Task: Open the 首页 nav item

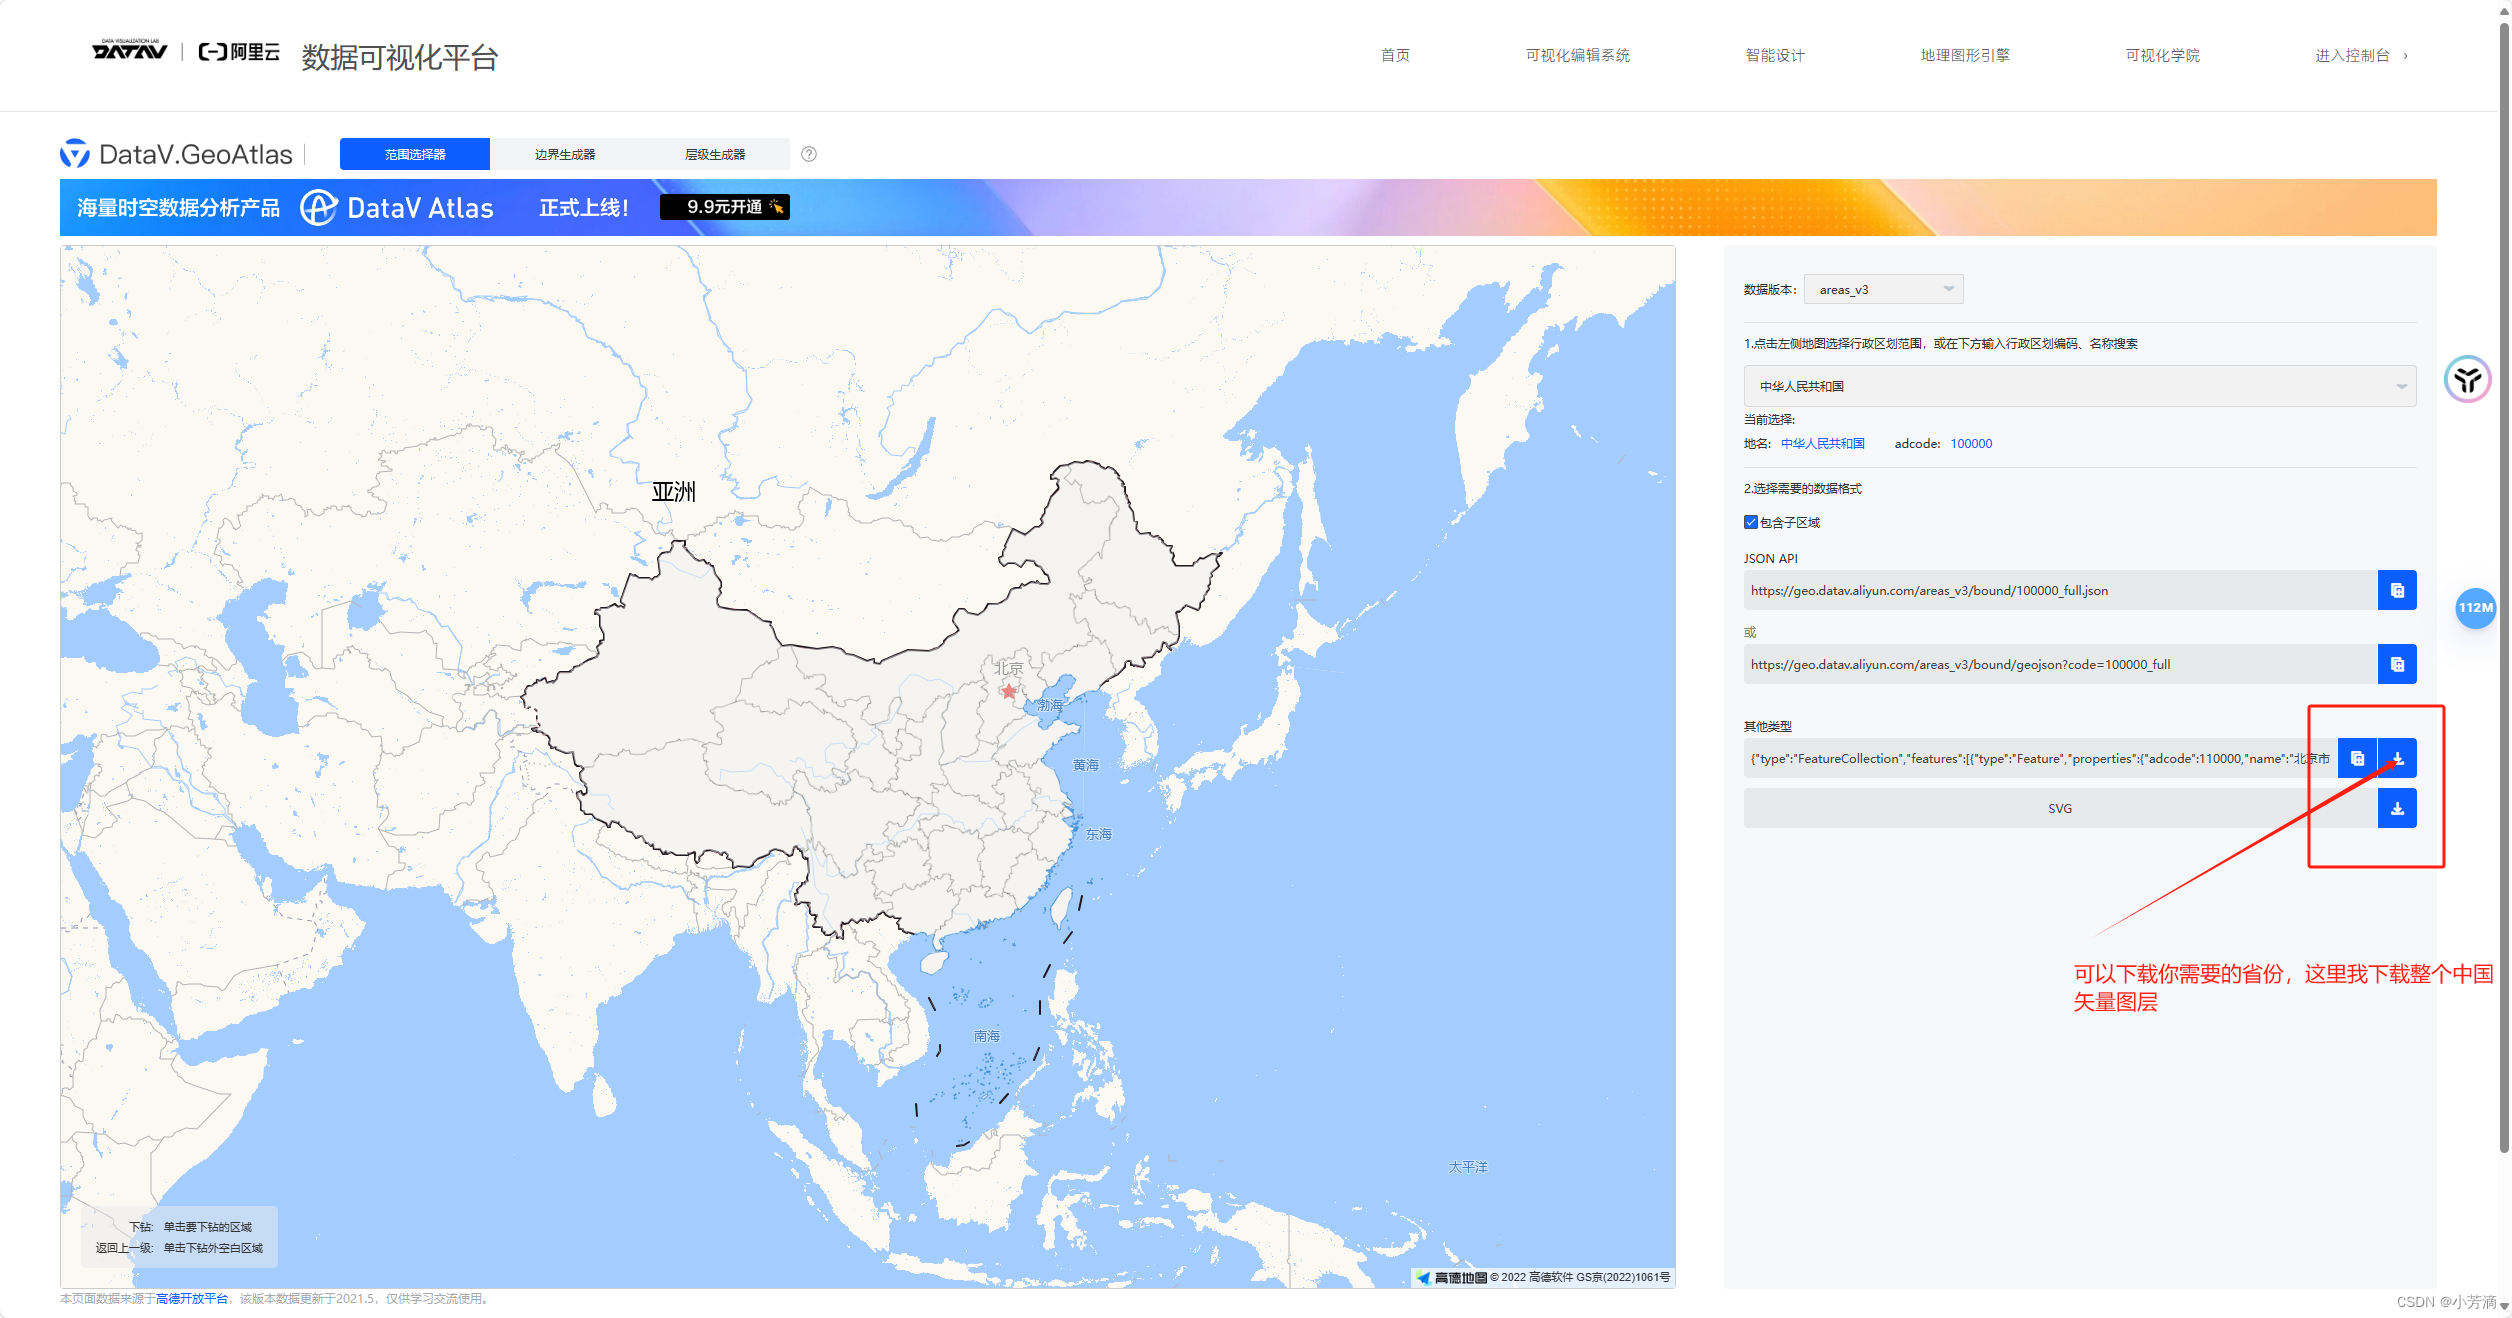Action: pos(1395,55)
